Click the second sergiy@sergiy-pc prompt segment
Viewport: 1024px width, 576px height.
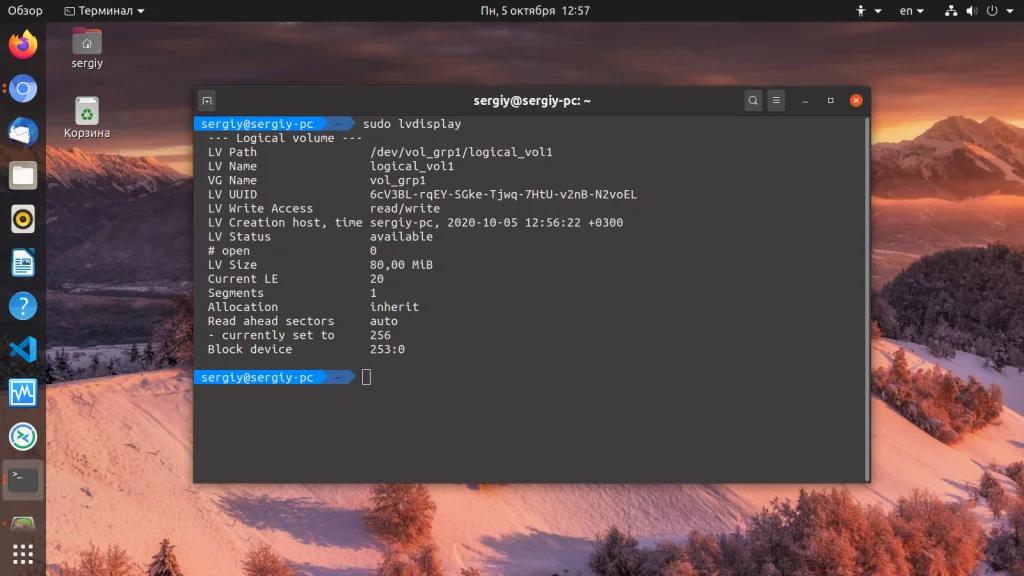coord(257,377)
